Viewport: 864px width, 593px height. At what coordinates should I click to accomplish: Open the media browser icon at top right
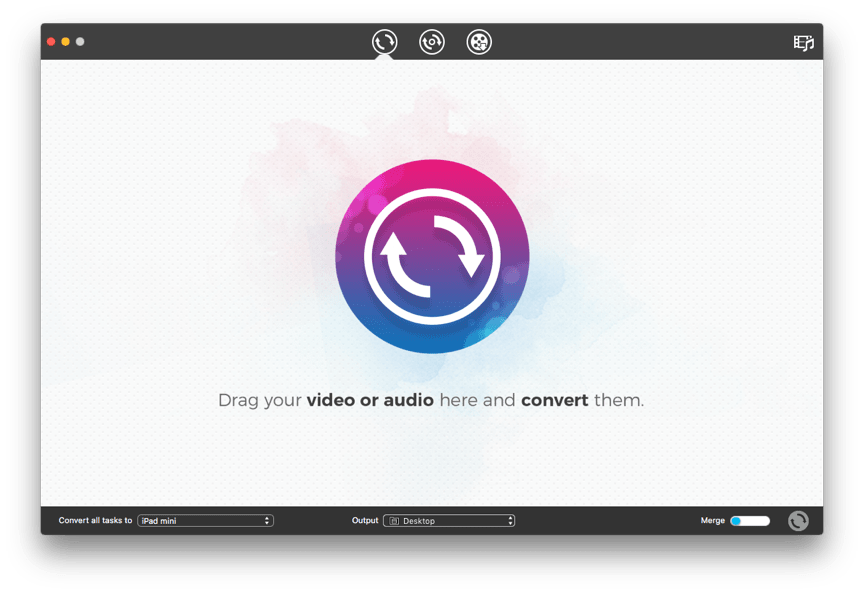click(x=803, y=42)
